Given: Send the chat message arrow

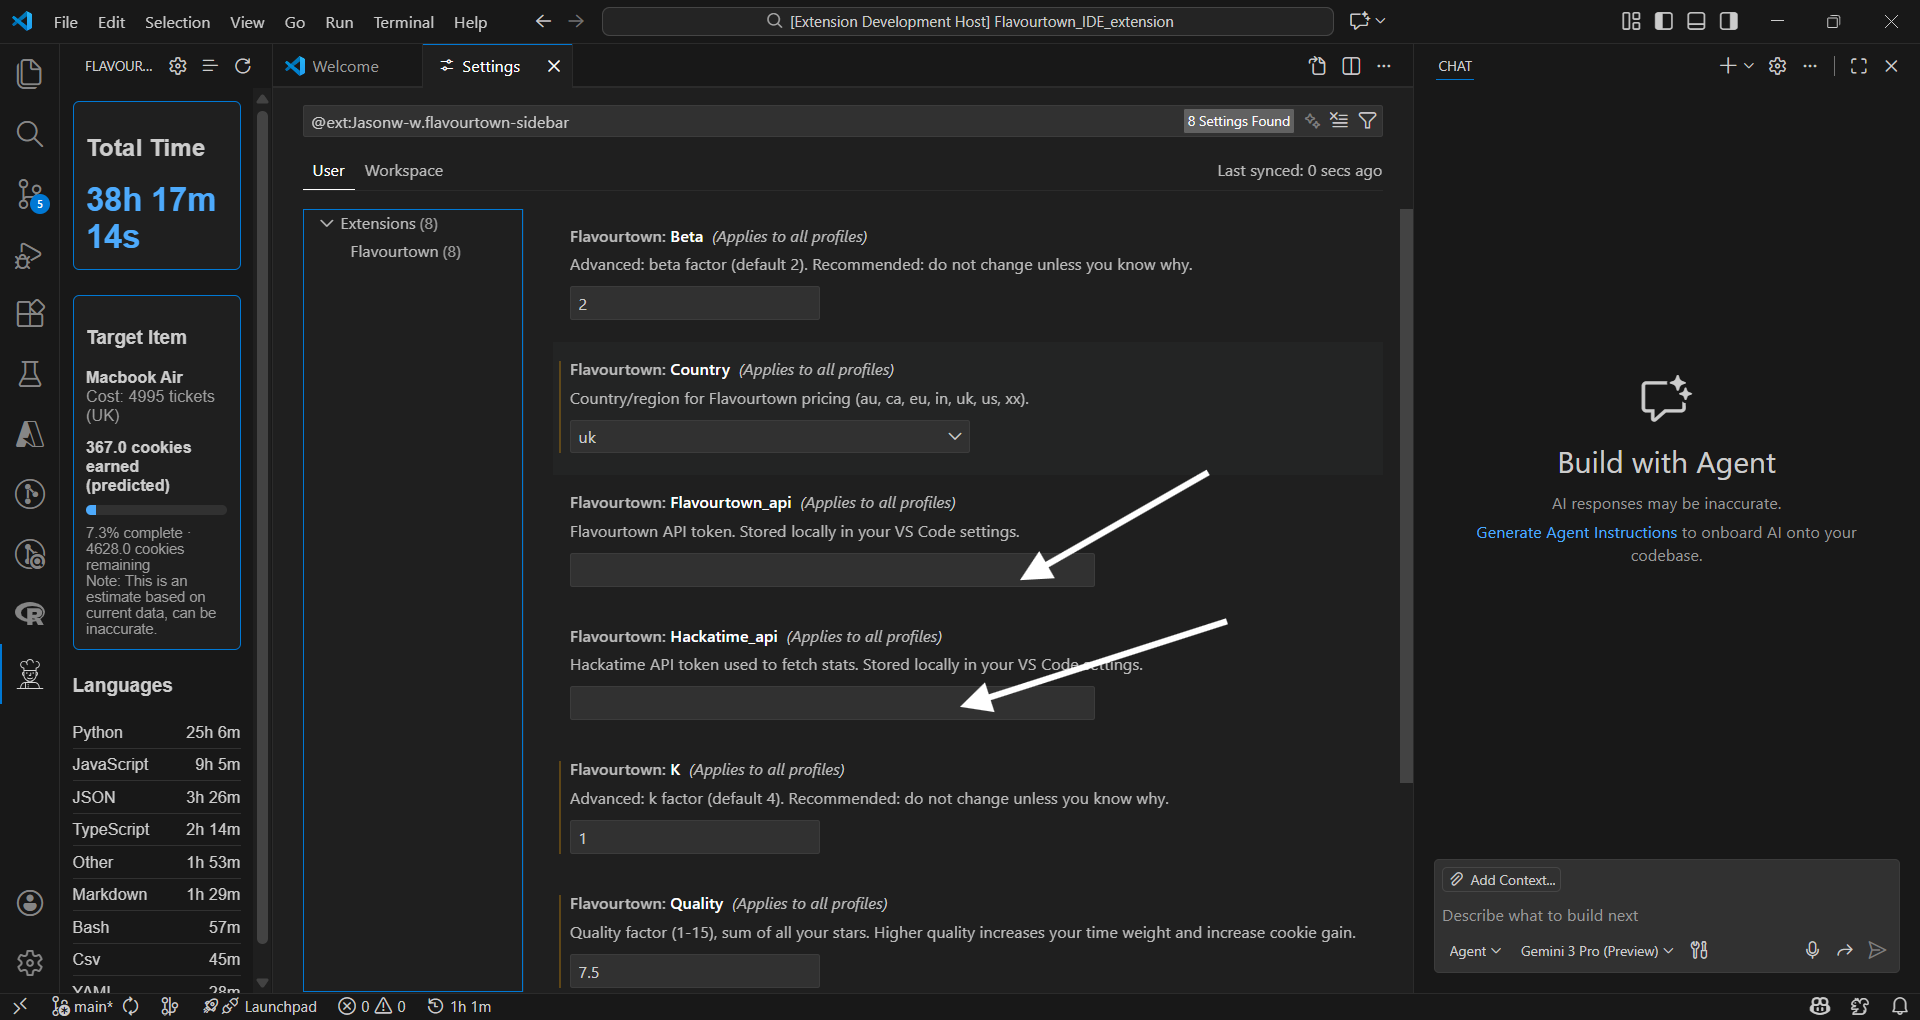Looking at the screenshot, I should click(1877, 950).
